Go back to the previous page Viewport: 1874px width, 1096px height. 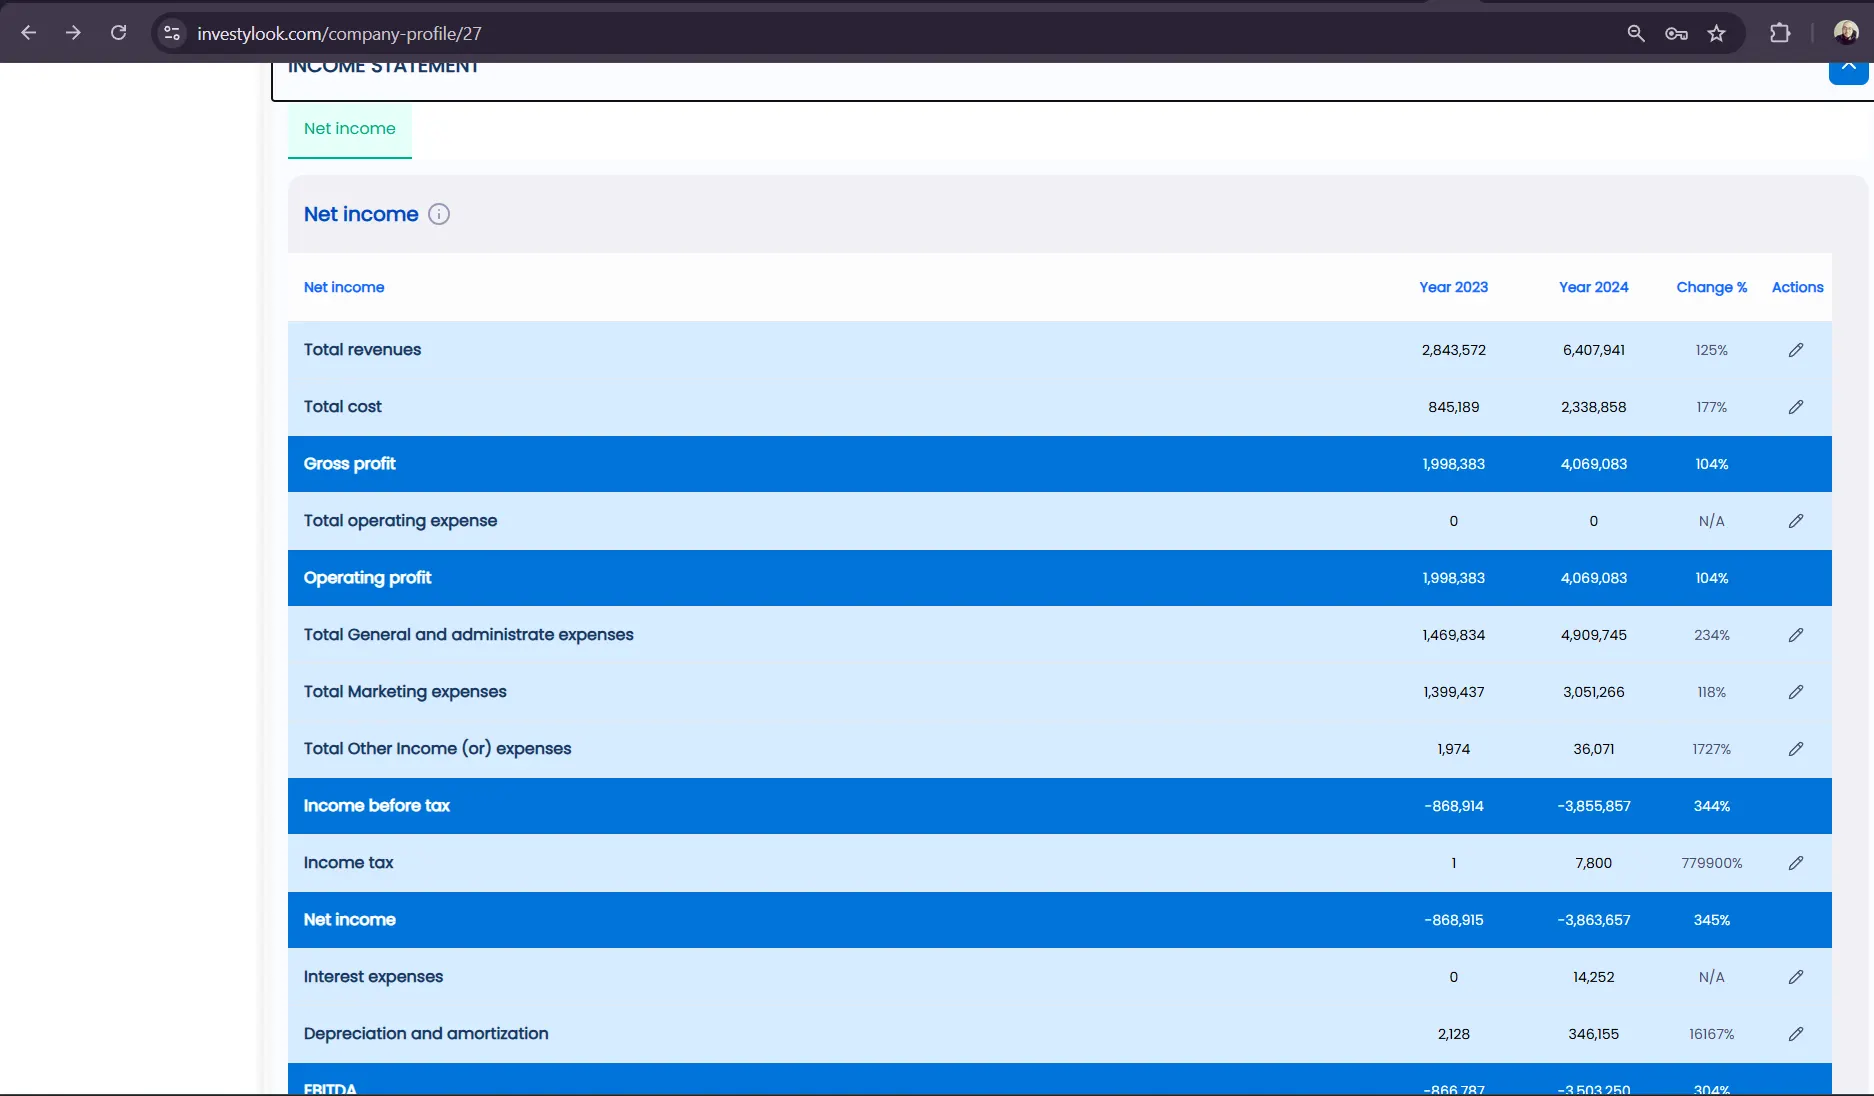tap(29, 33)
